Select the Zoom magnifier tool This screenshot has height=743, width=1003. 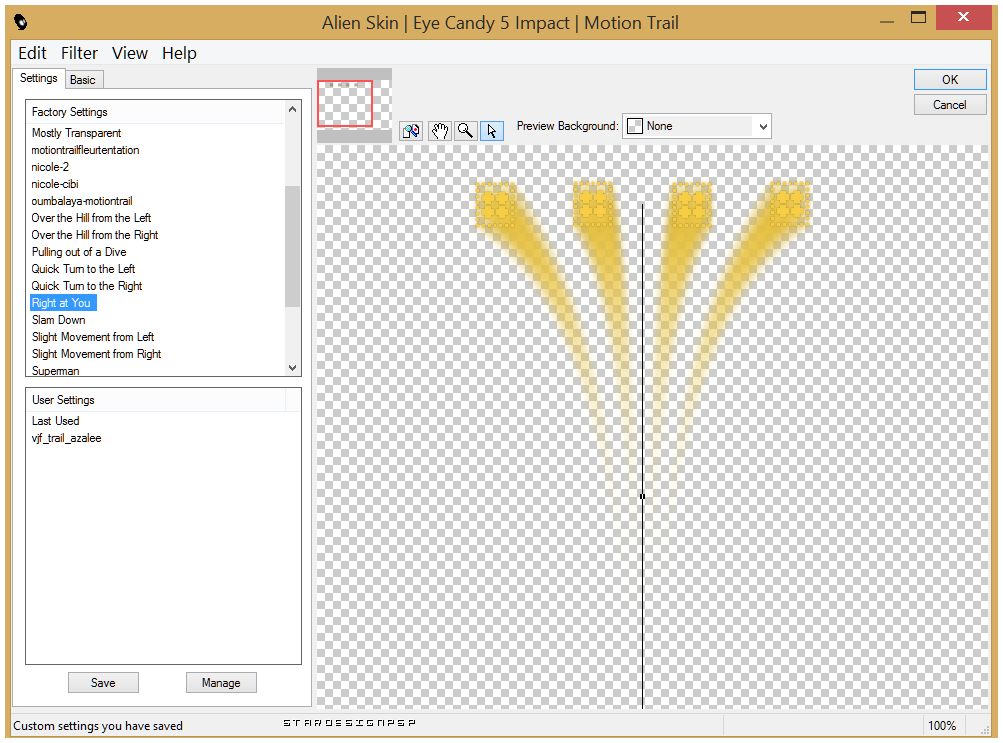(466, 130)
